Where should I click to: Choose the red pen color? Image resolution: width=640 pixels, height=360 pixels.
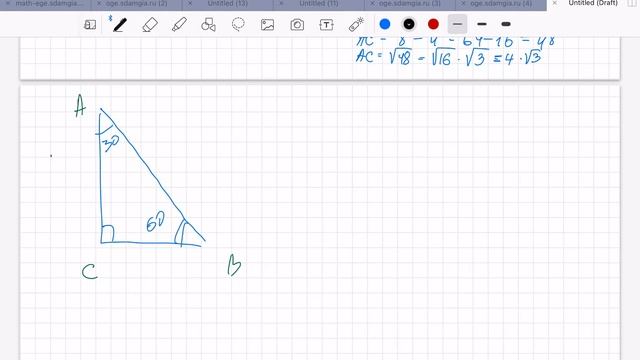pyautogui.click(x=433, y=24)
